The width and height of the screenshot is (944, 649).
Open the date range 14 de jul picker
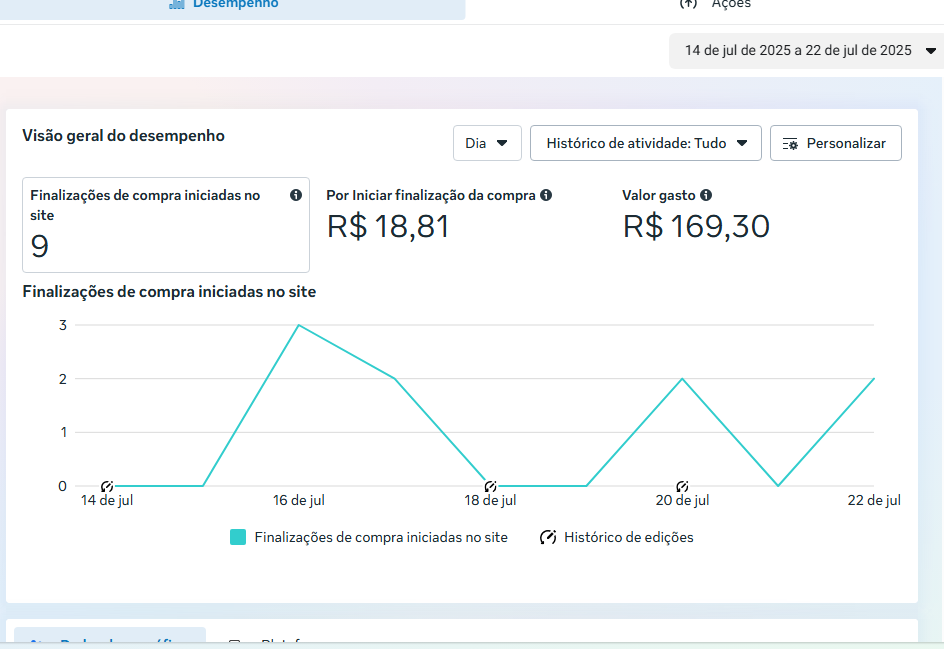point(806,50)
